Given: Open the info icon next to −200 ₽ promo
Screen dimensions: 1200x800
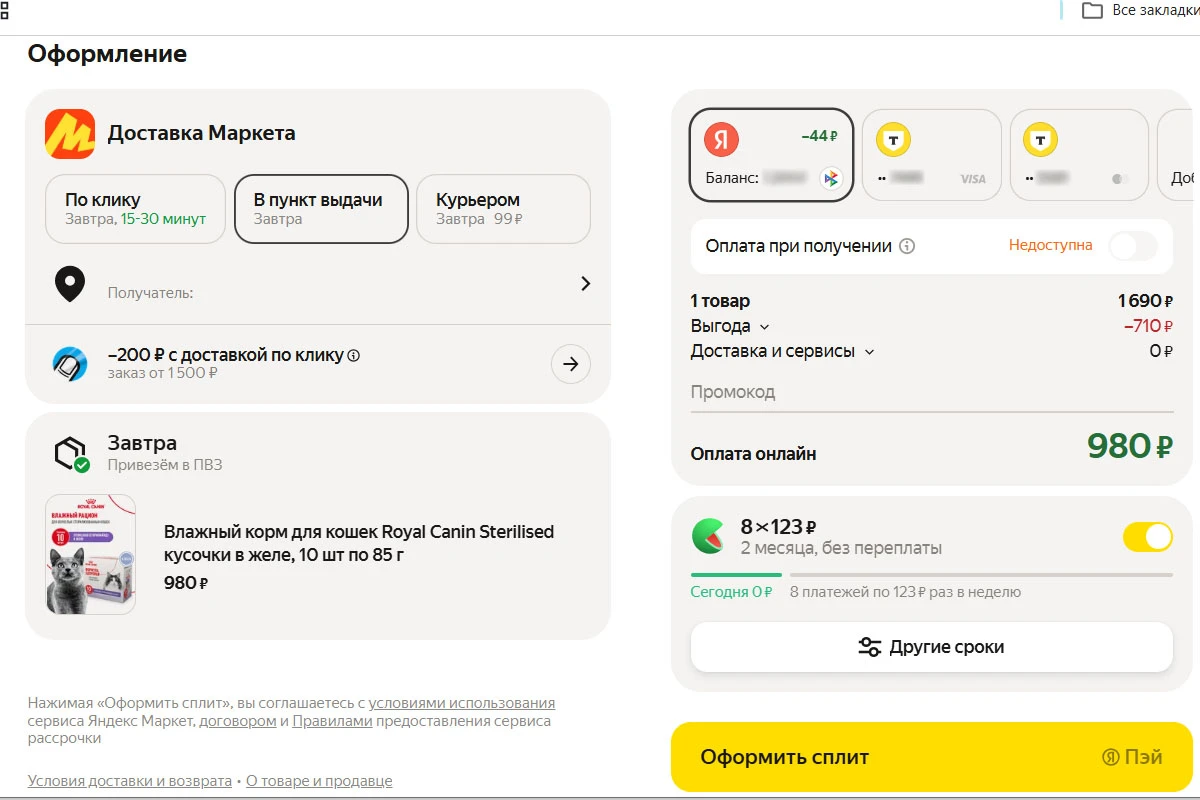Looking at the screenshot, I should tap(354, 355).
